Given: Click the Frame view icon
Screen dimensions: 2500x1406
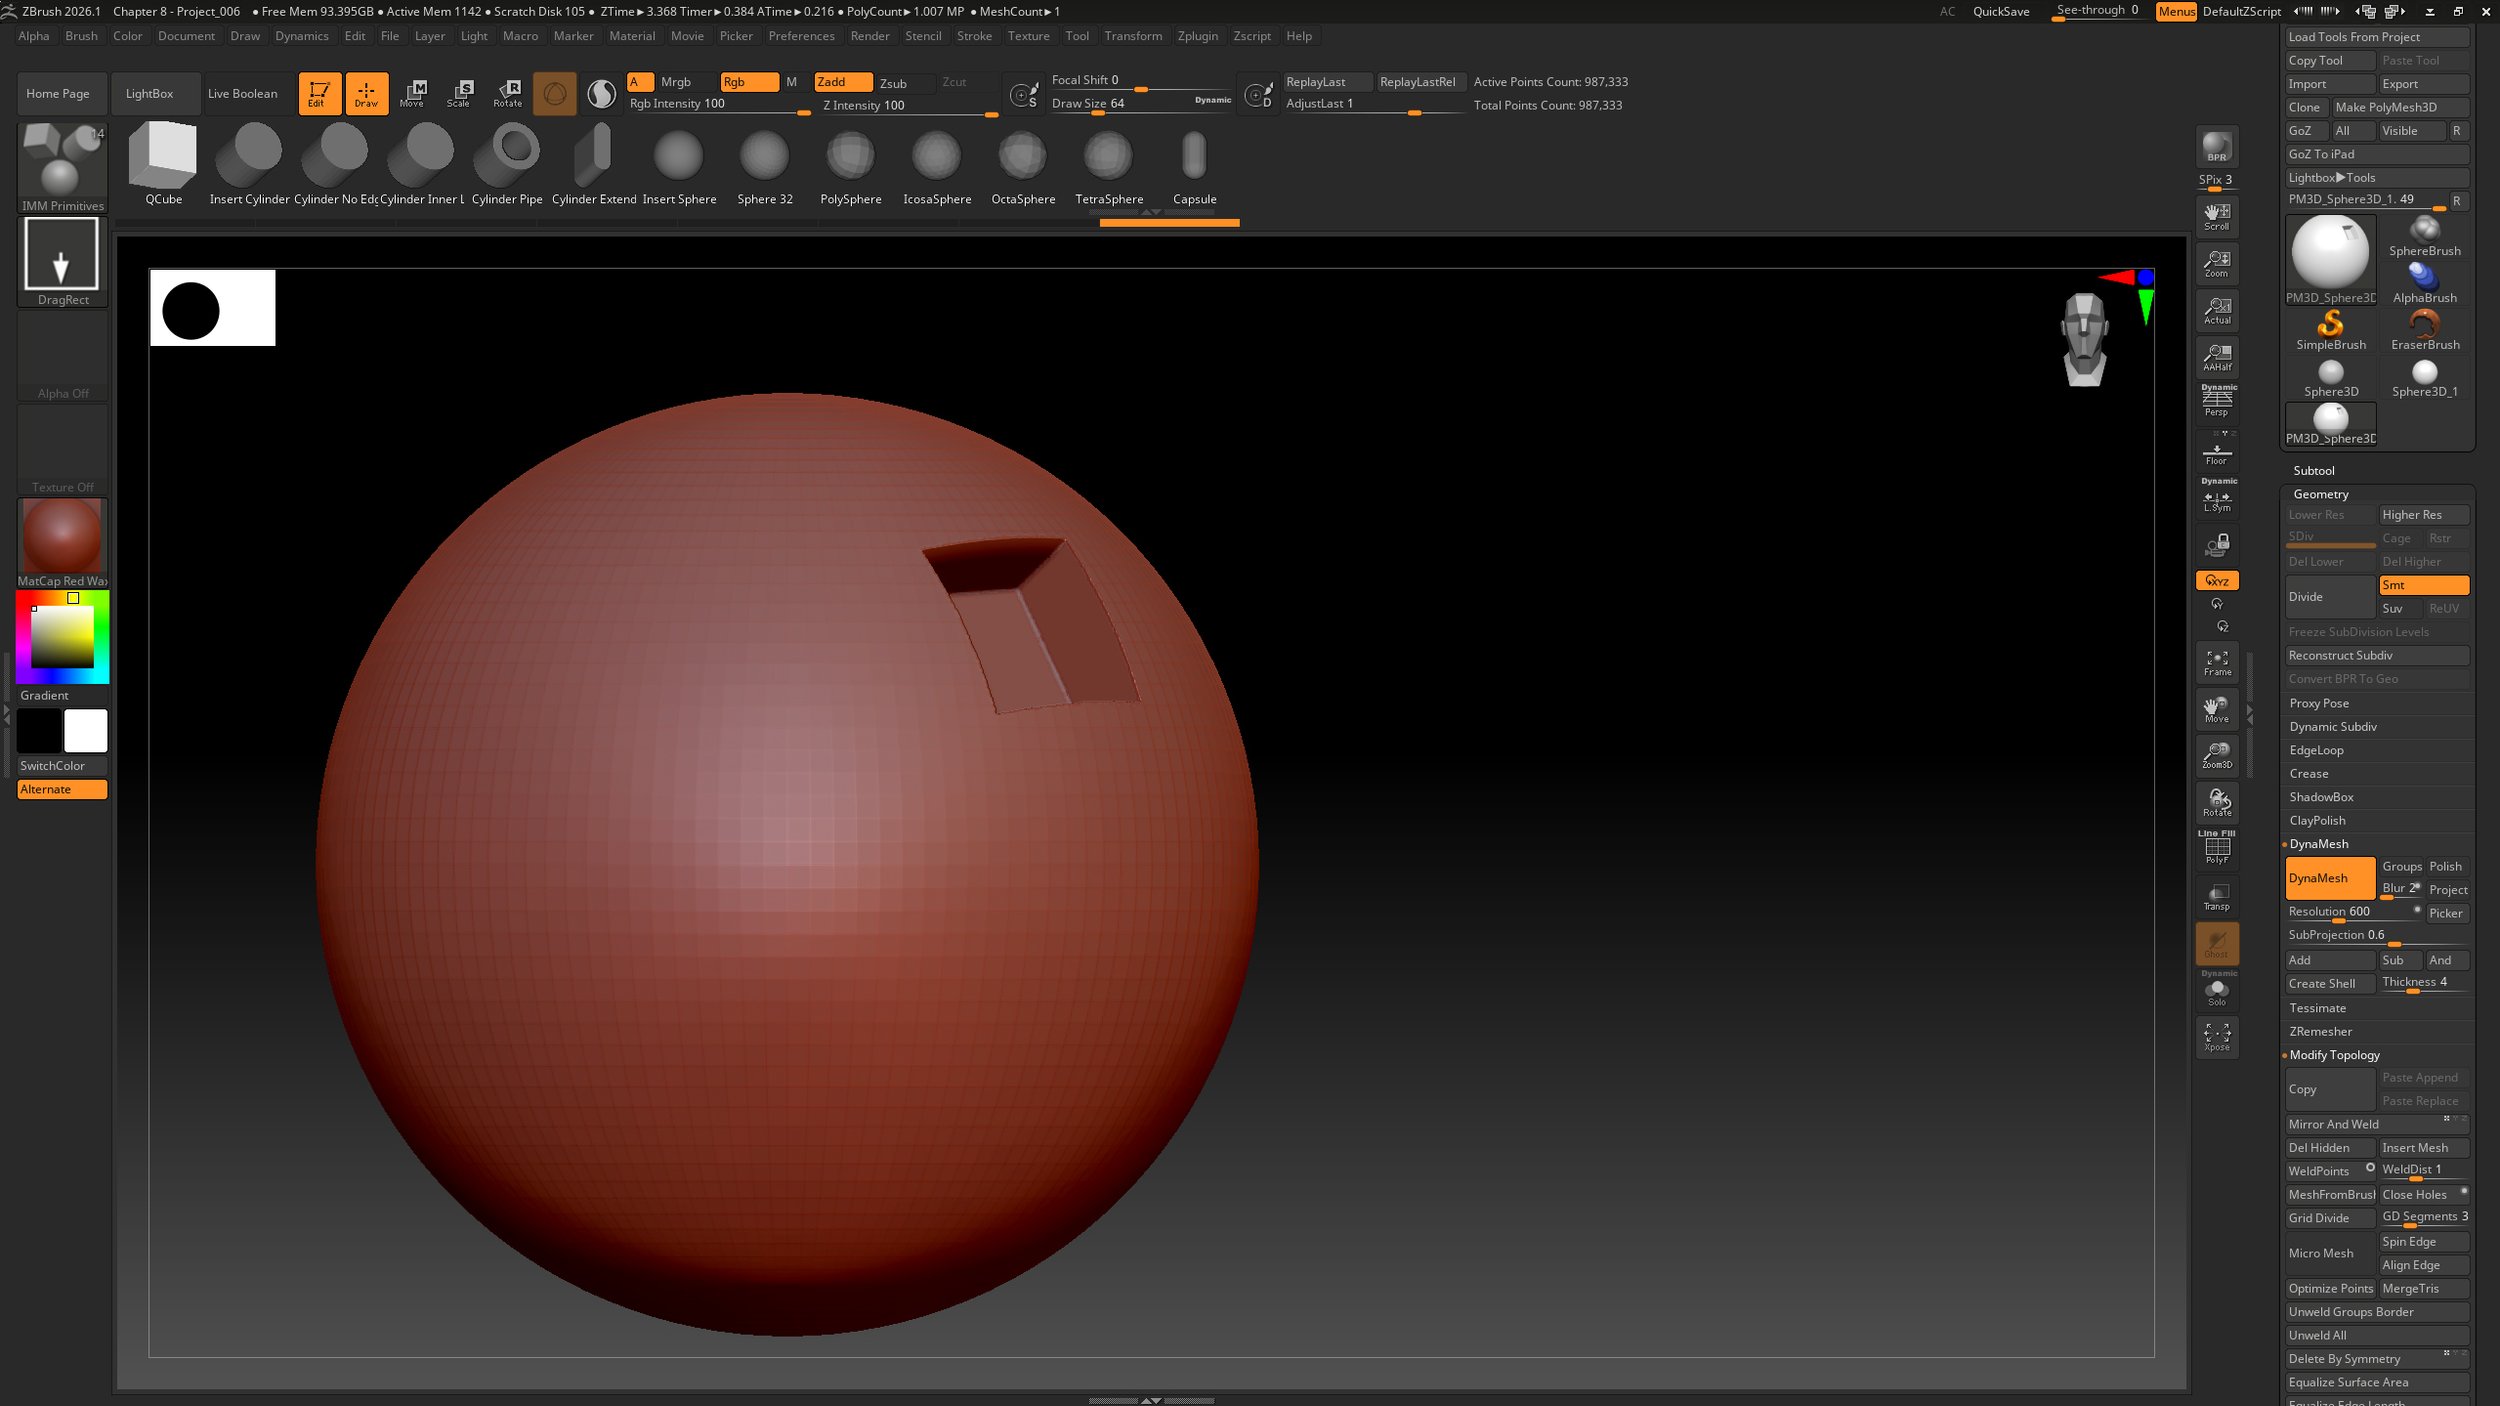Looking at the screenshot, I should click(x=2216, y=662).
